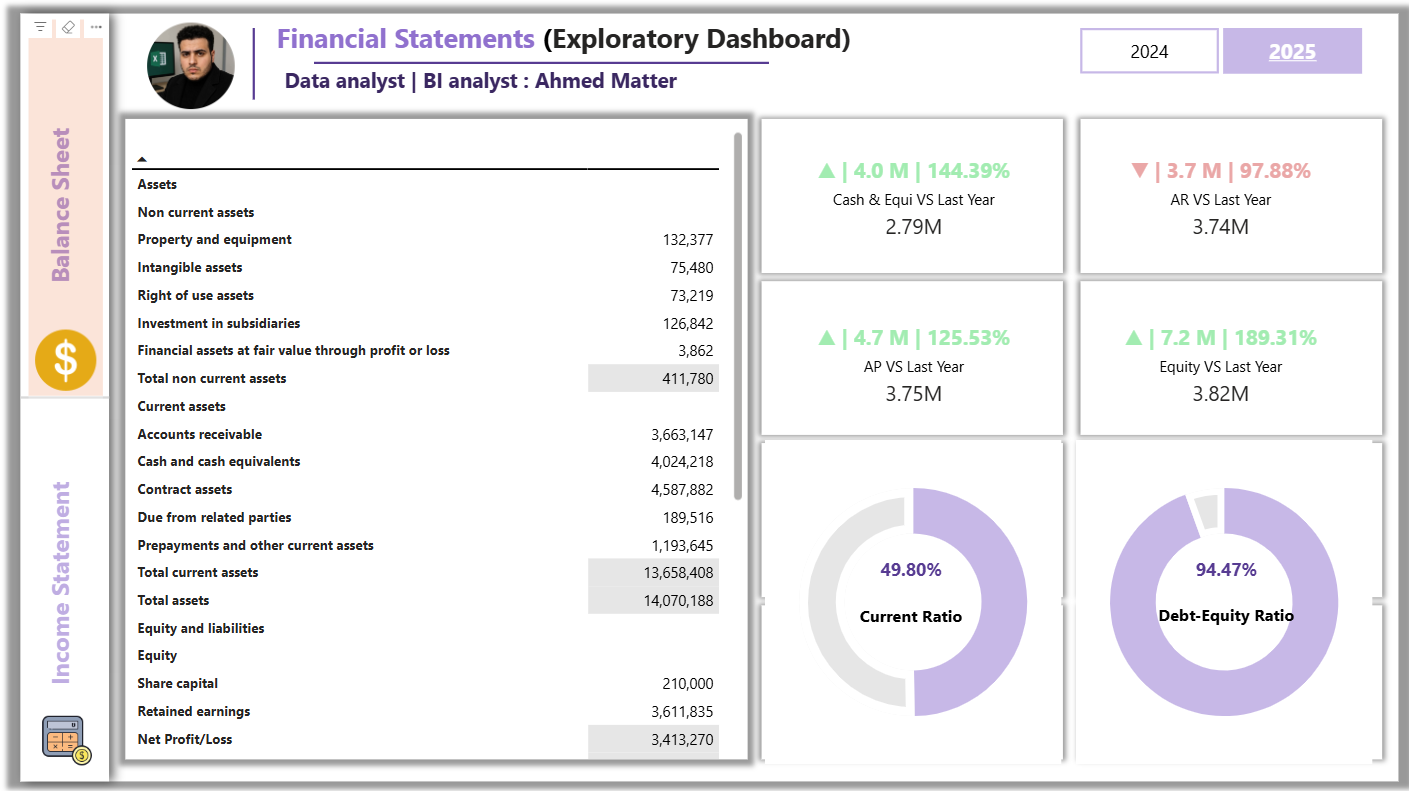
Task: Click the 'Right of use assets' row label
Action: [196, 296]
